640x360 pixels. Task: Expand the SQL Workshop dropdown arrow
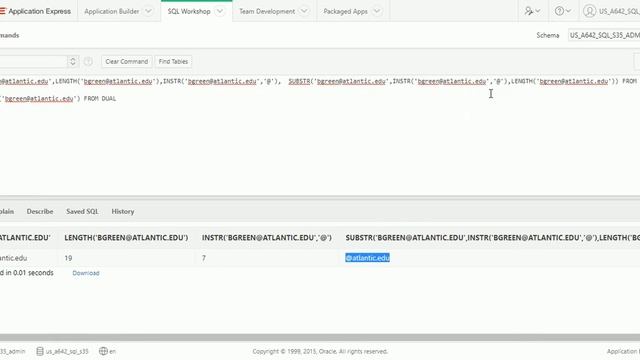220,11
